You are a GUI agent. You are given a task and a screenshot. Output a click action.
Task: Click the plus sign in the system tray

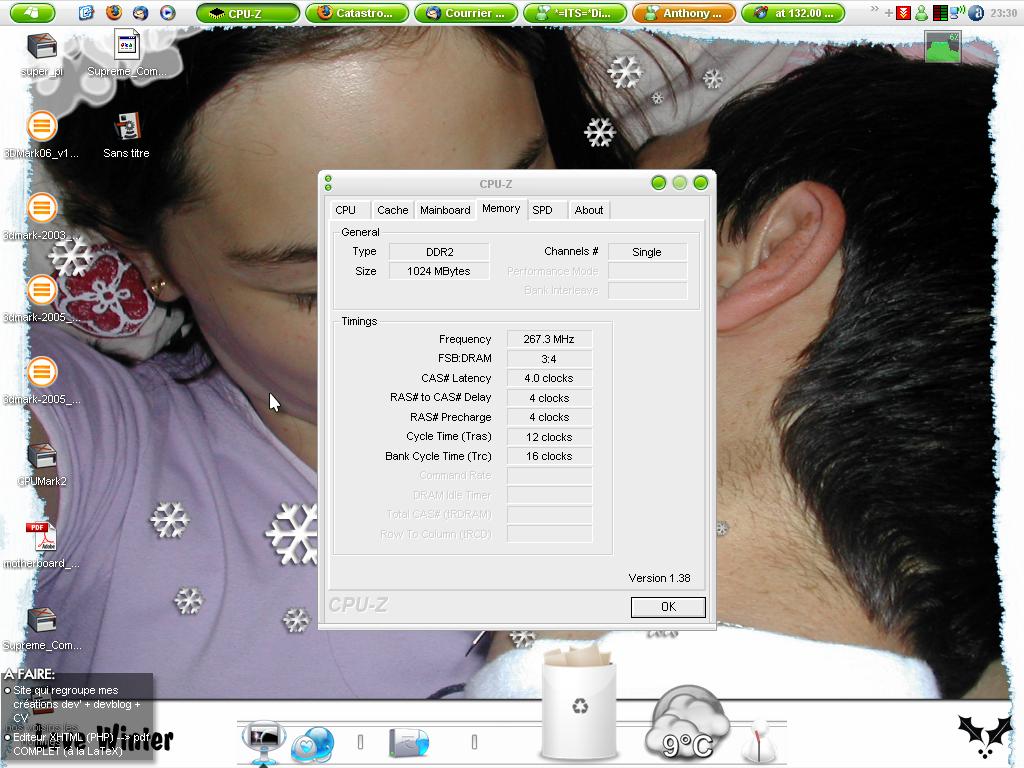click(888, 13)
